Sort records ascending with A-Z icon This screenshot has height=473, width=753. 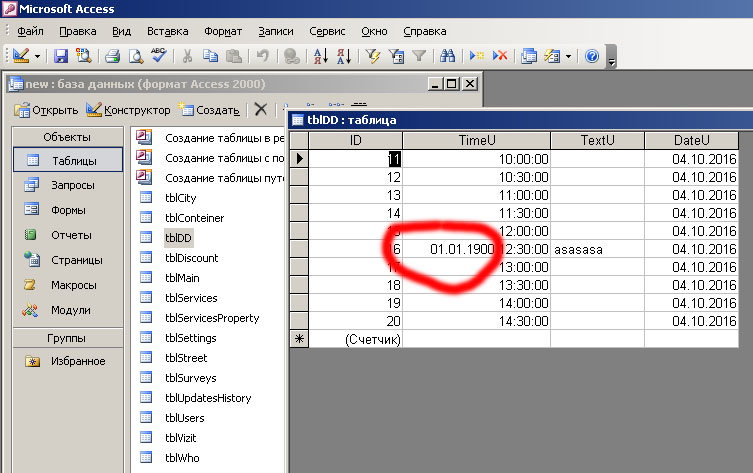pos(320,57)
